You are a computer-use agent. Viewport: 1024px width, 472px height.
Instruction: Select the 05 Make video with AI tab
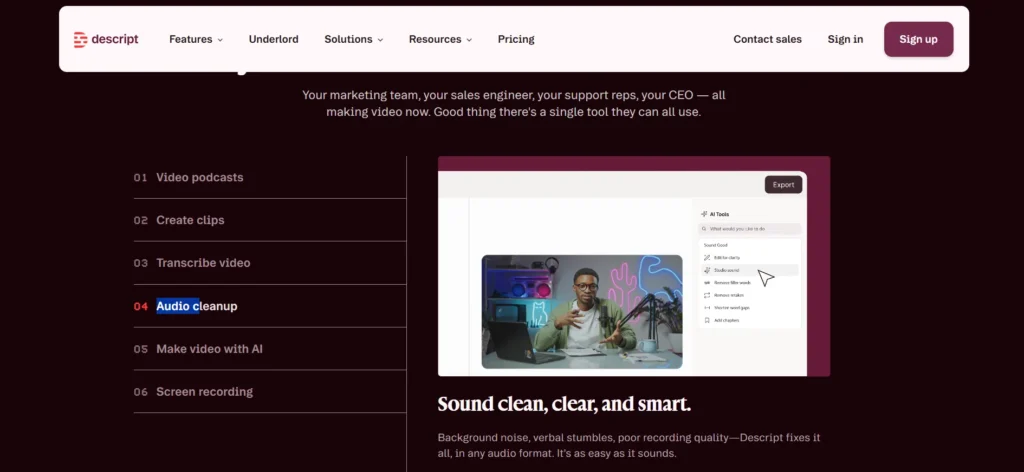pyautogui.click(x=270, y=349)
